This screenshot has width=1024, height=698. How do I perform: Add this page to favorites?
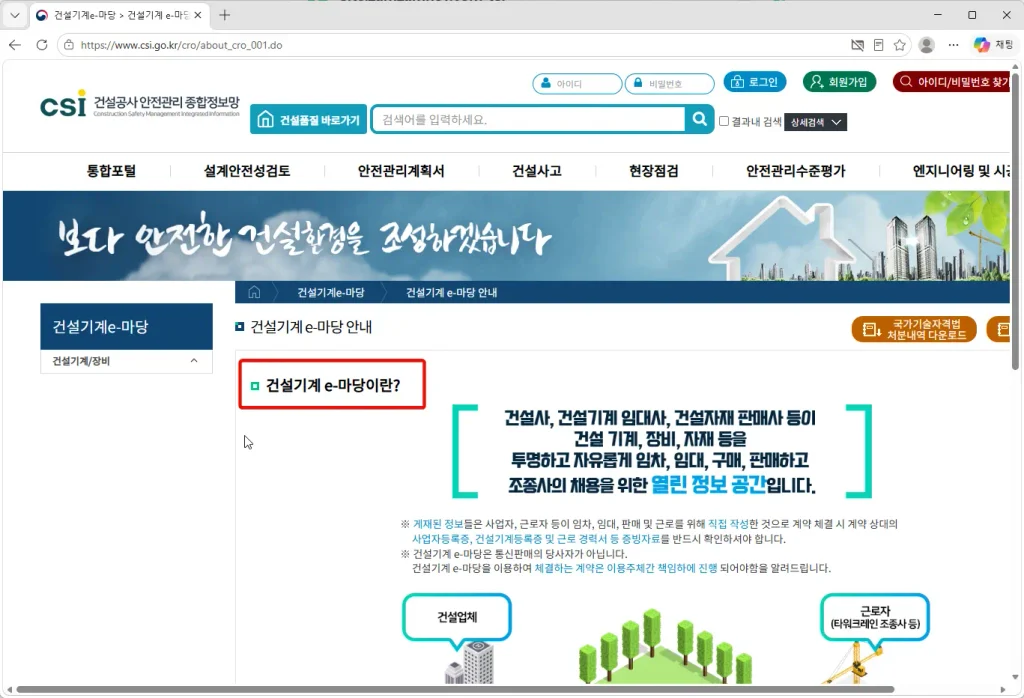(900, 45)
